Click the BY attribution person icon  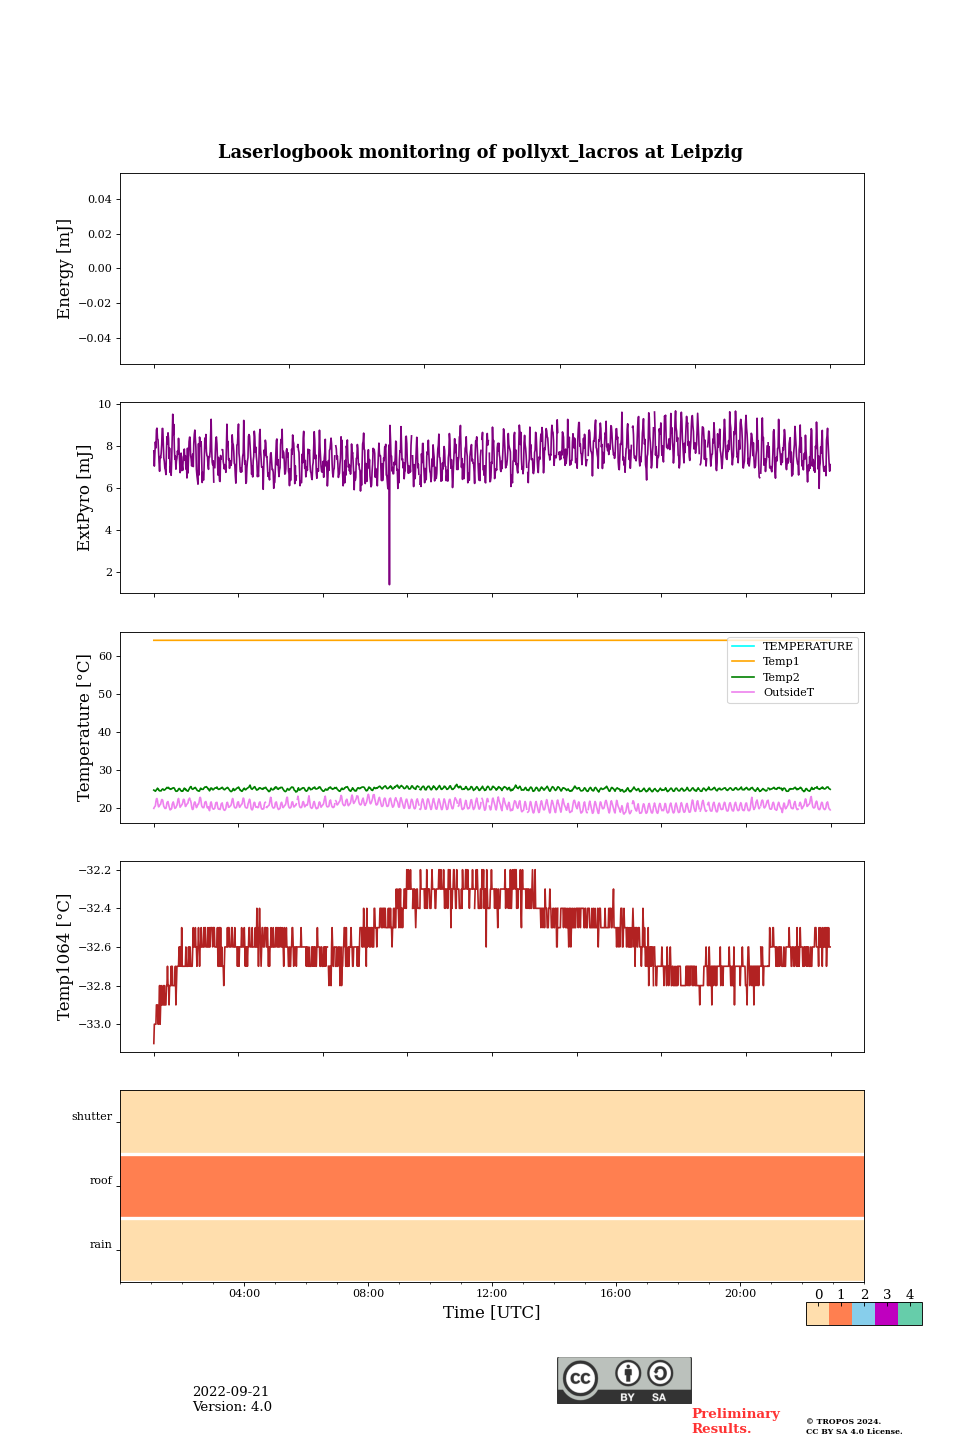[x=628, y=1373]
